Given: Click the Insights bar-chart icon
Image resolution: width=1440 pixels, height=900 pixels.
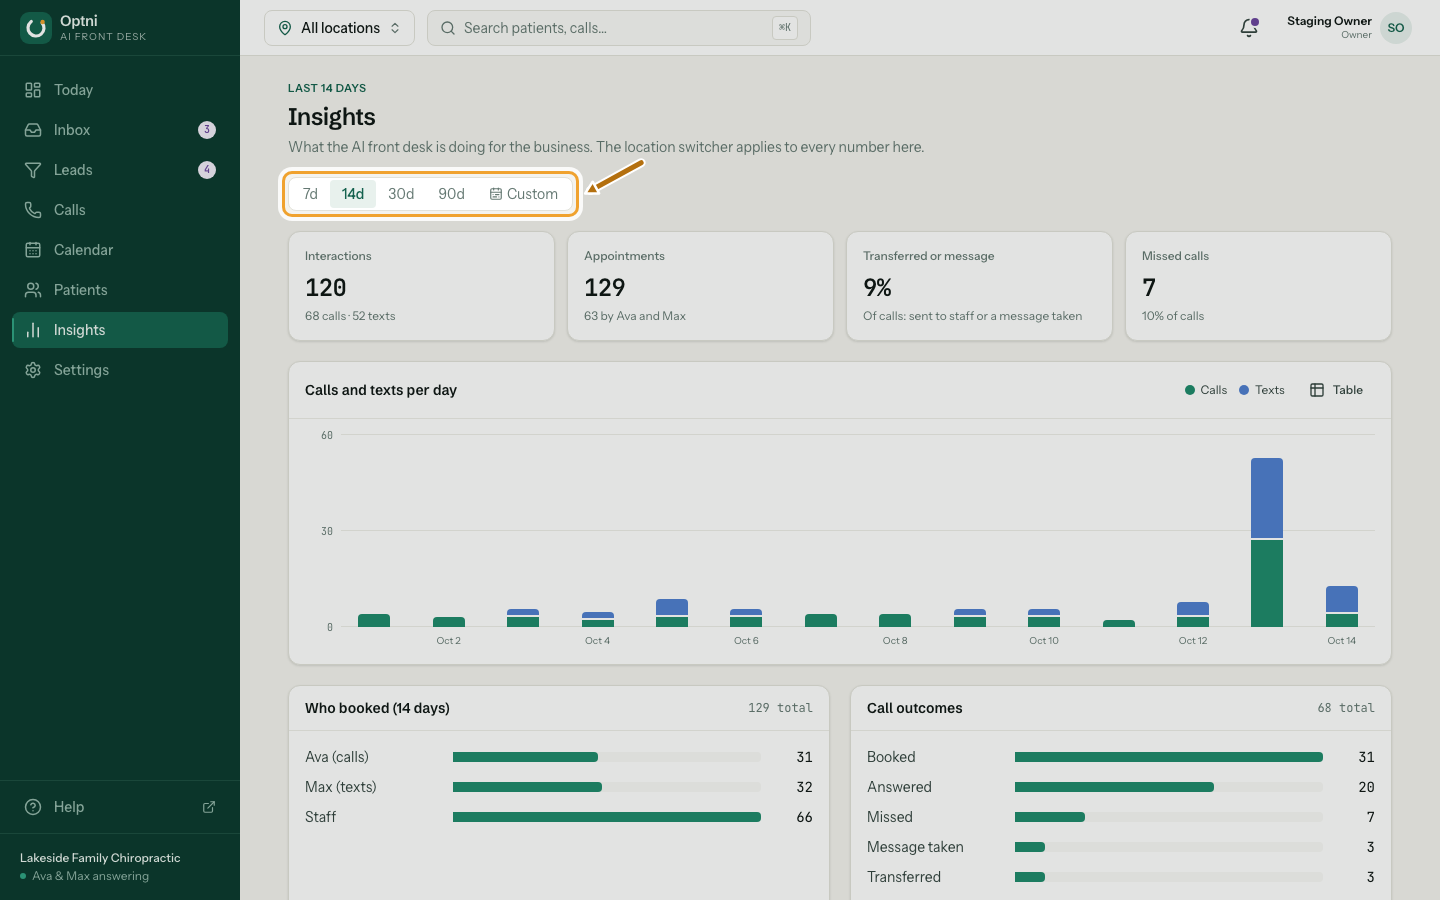Looking at the screenshot, I should 33,330.
